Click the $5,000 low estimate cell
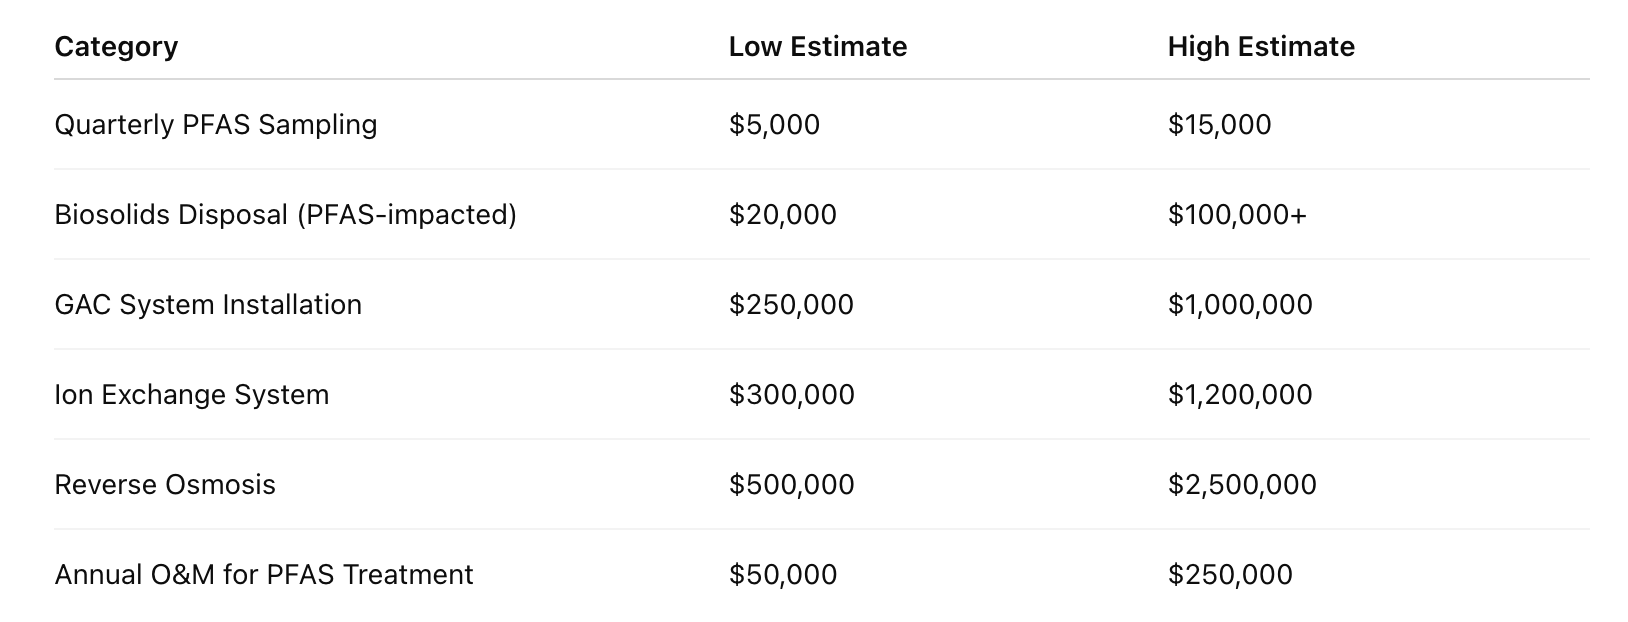The width and height of the screenshot is (1628, 622). 774,124
